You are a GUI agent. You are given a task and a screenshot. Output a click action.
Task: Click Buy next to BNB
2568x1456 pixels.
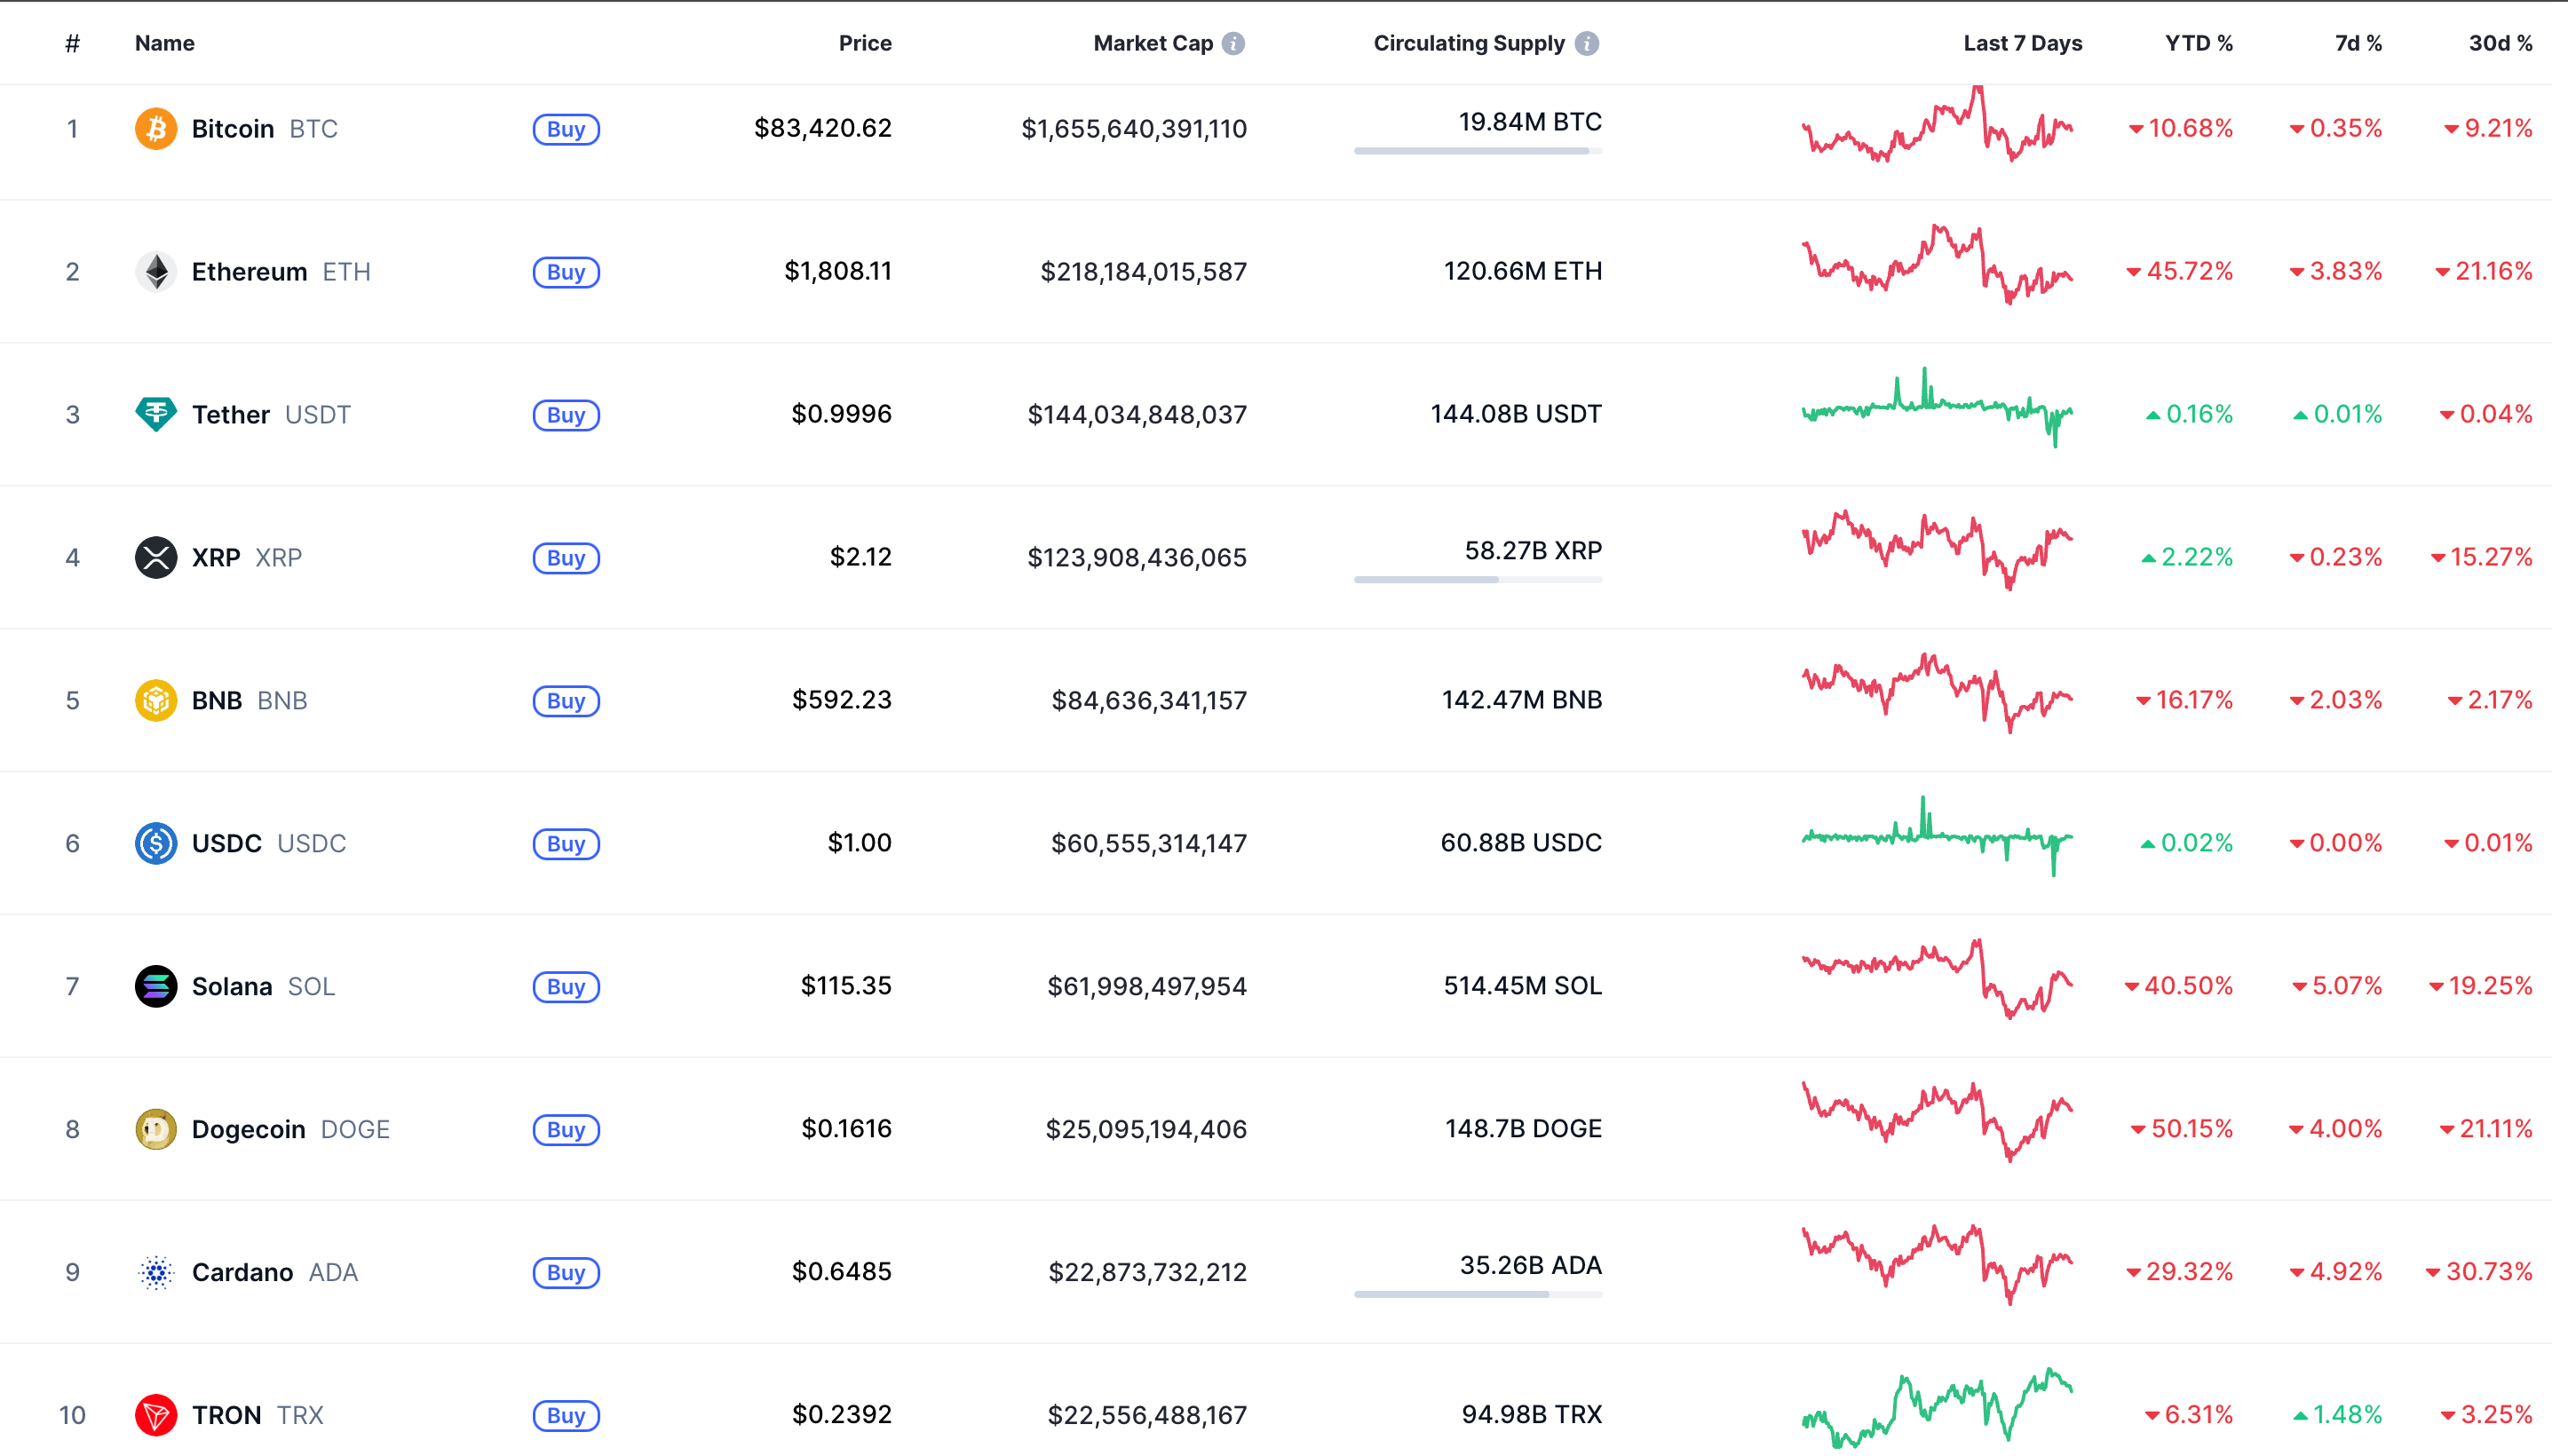pos(566,702)
